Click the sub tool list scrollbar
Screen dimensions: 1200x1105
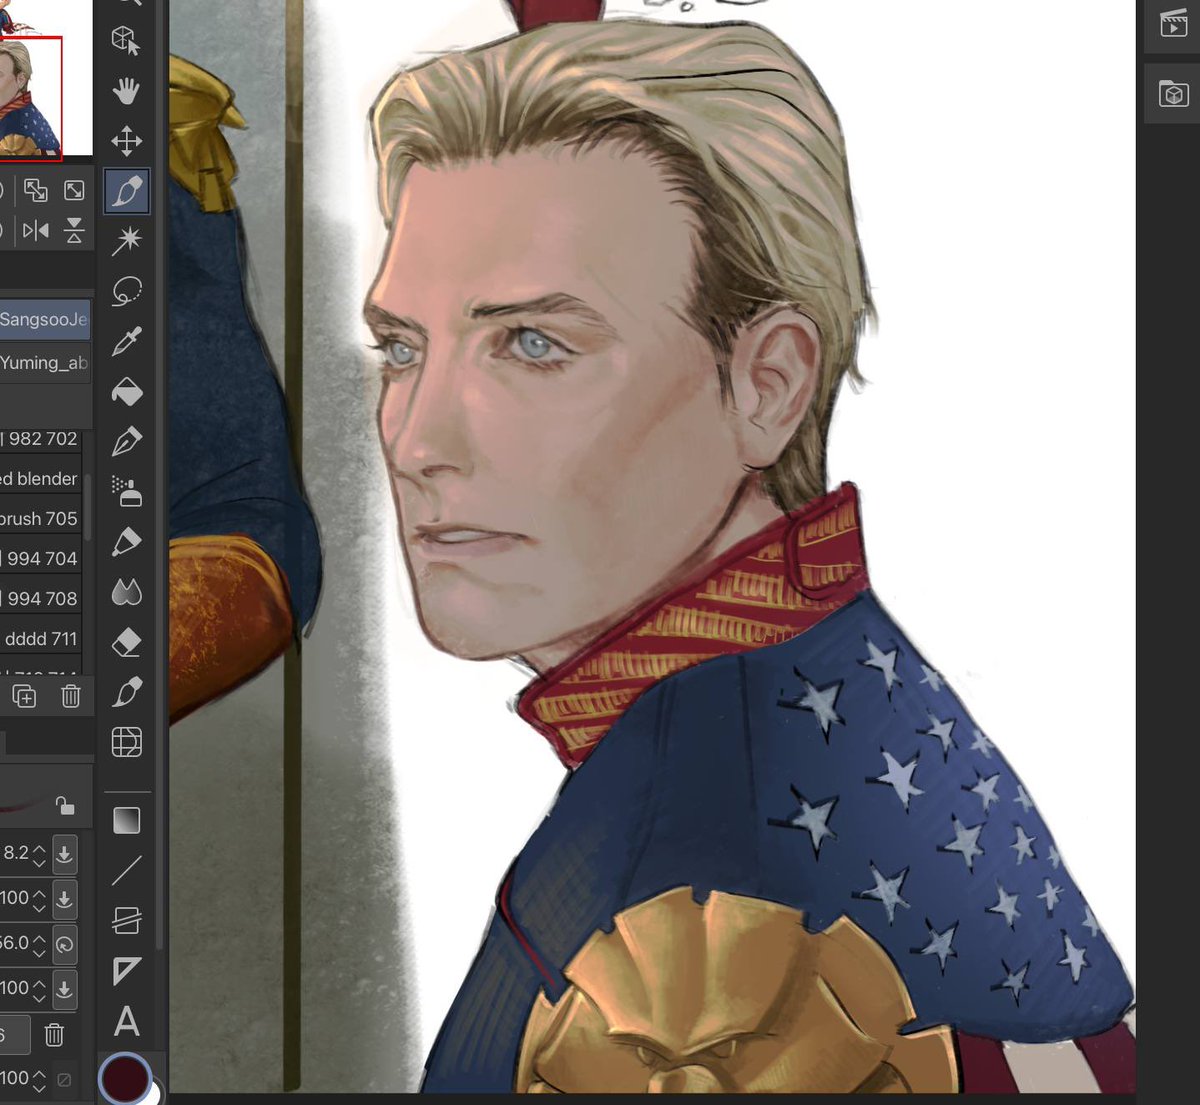tap(87, 508)
